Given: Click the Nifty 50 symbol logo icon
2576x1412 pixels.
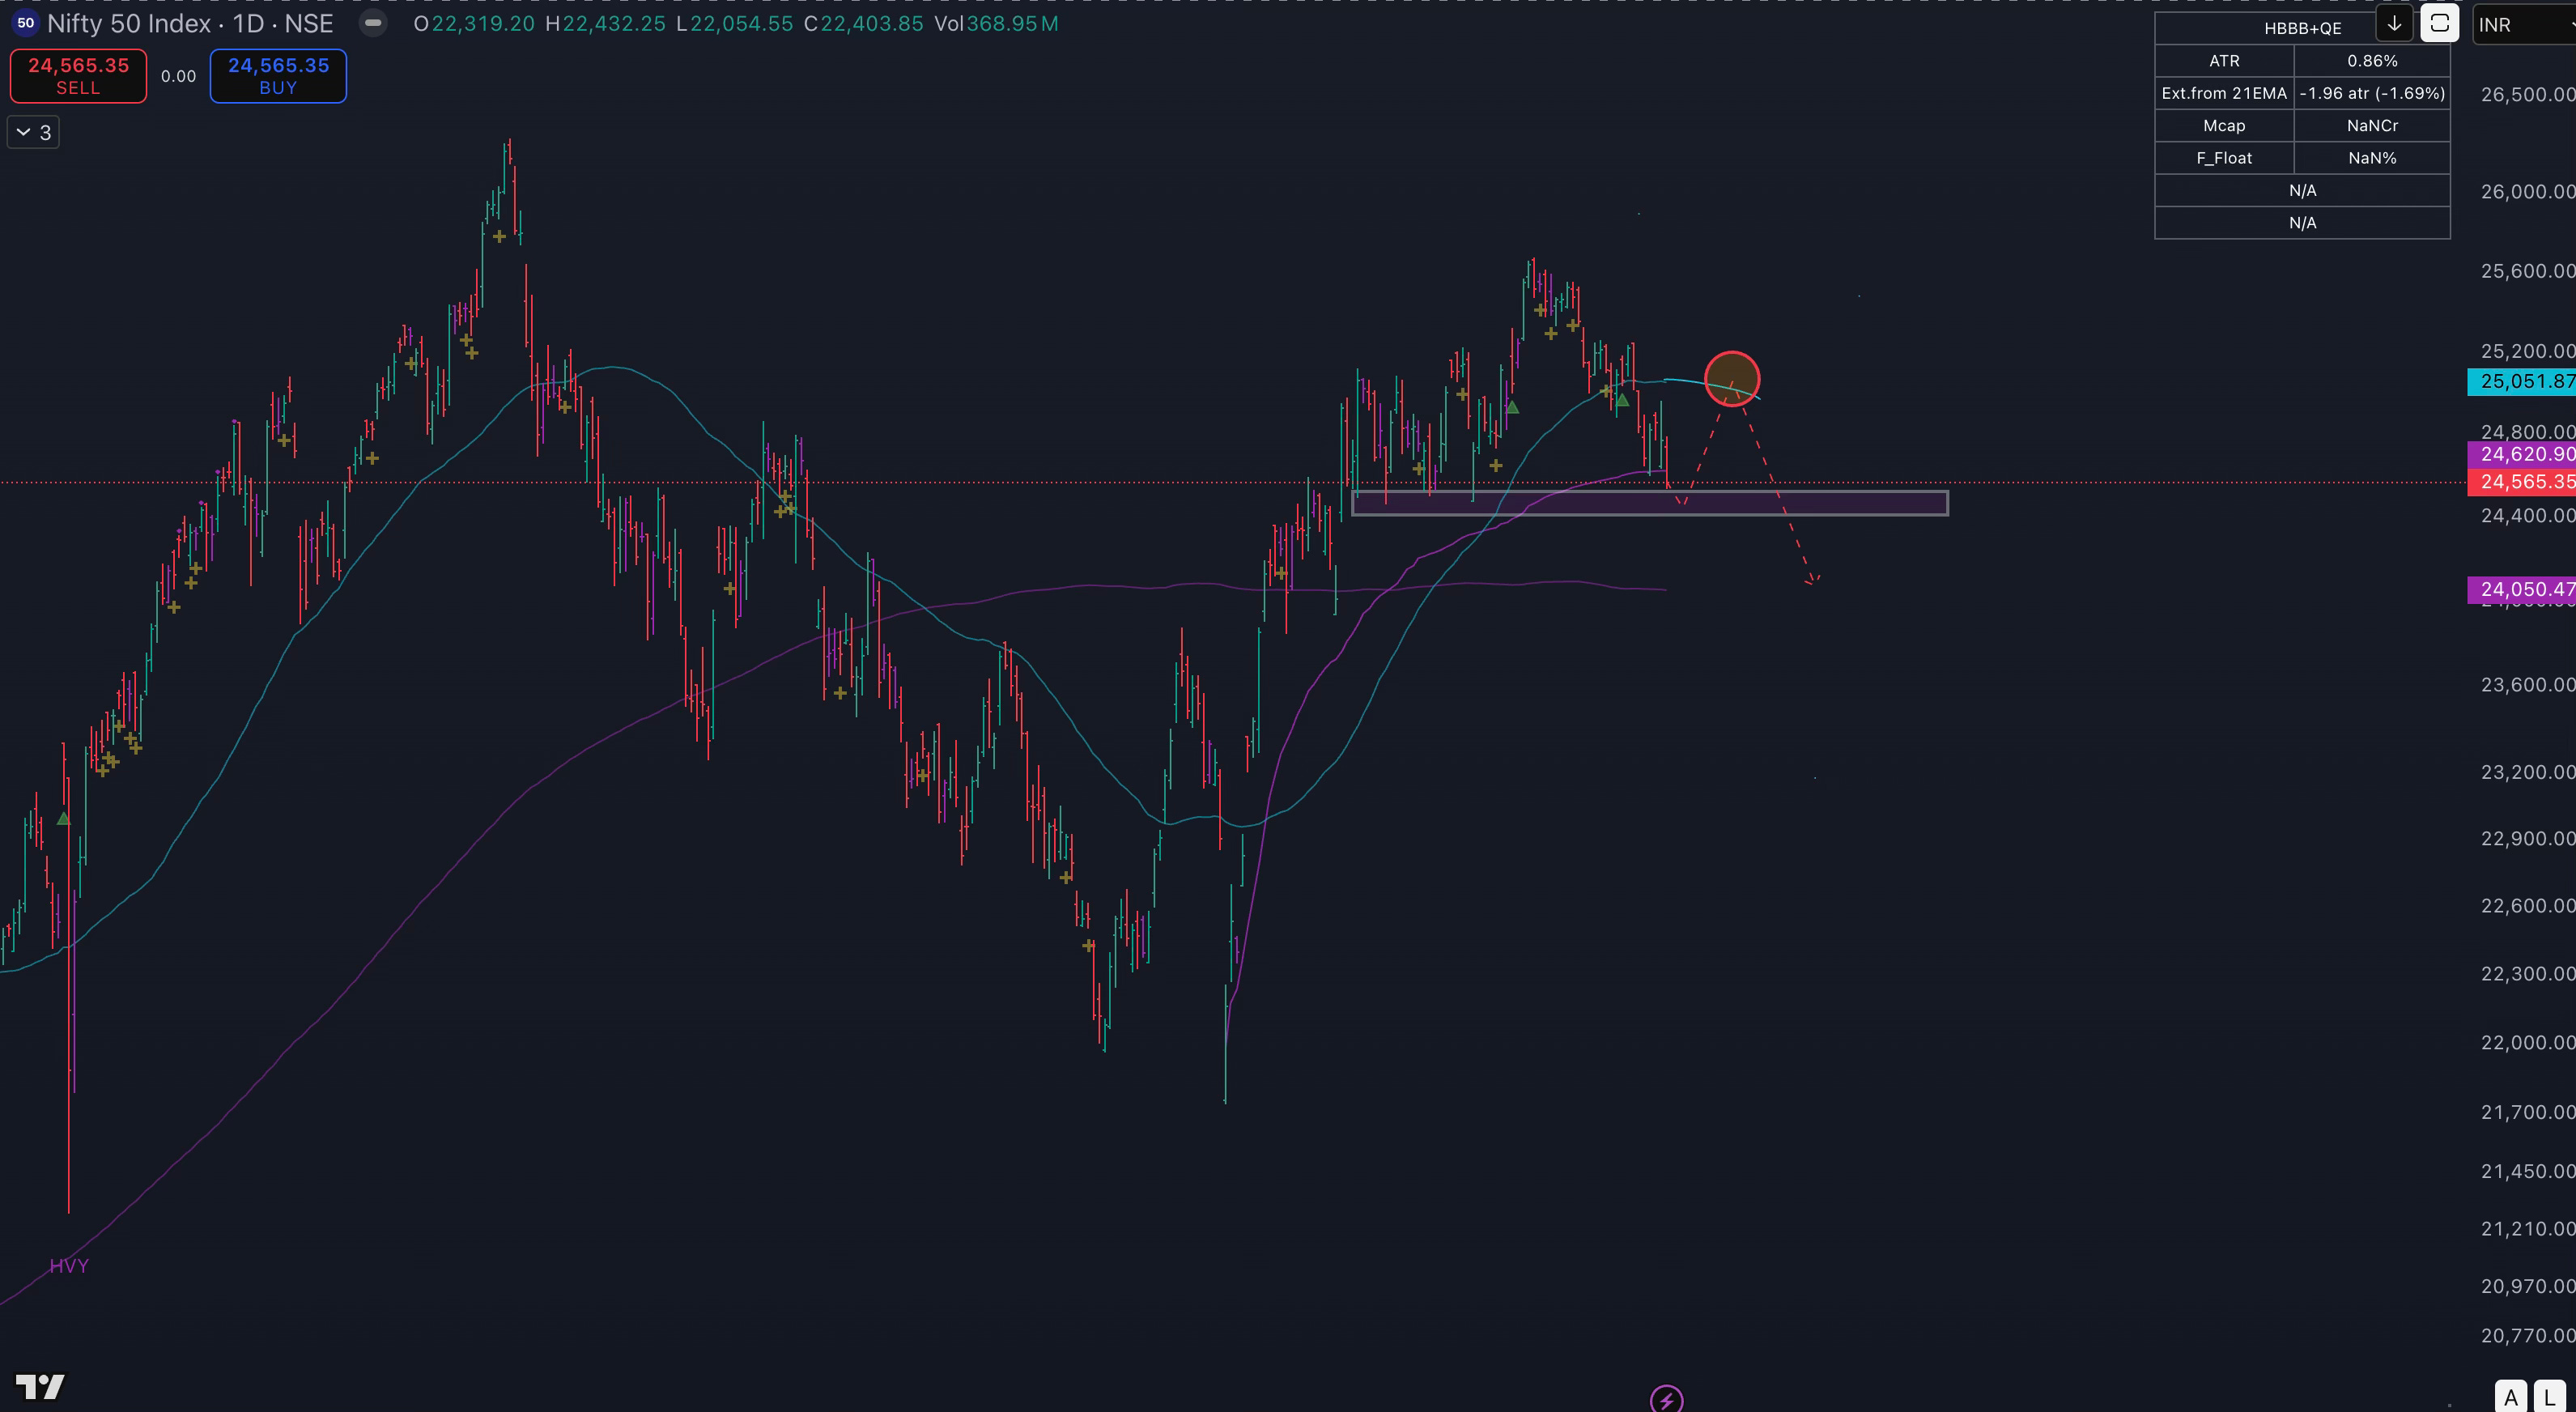Looking at the screenshot, I should click(x=25, y=23).
